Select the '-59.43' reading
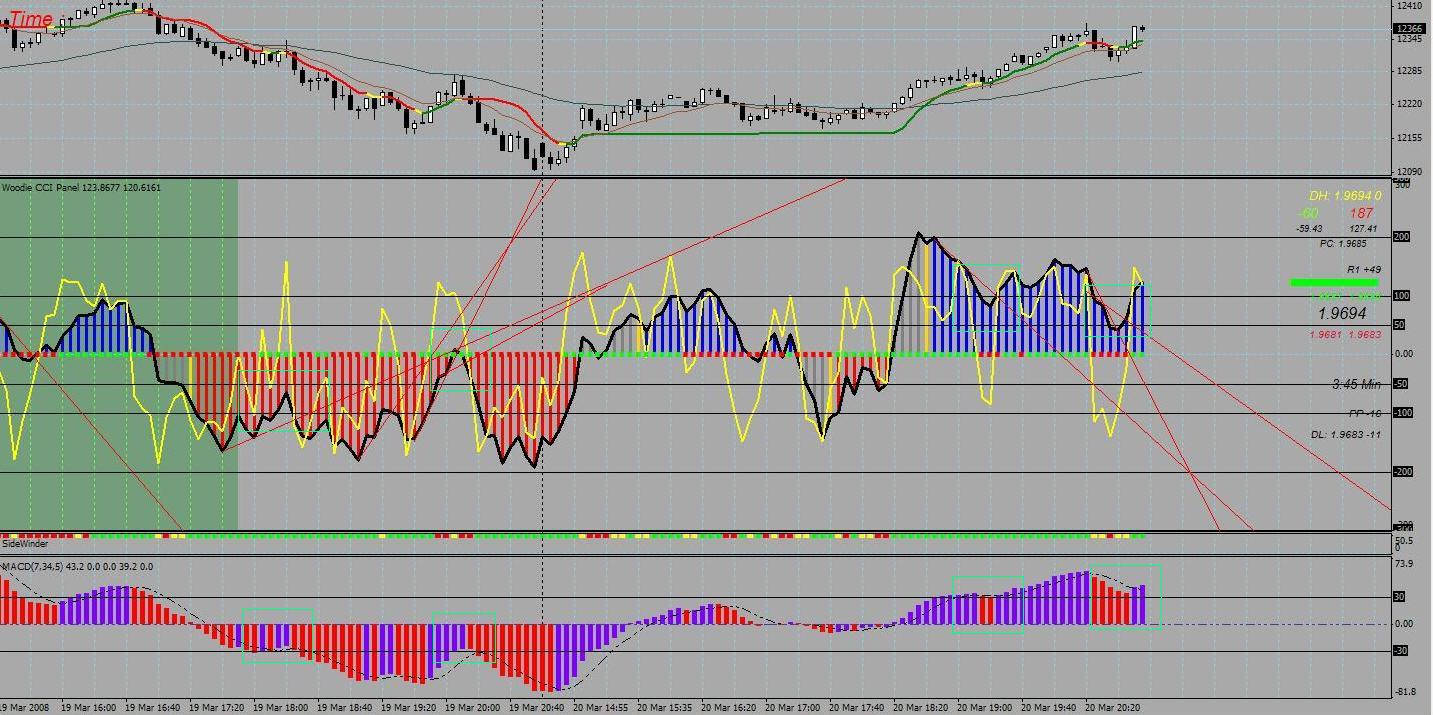 tap(1309, 229)
